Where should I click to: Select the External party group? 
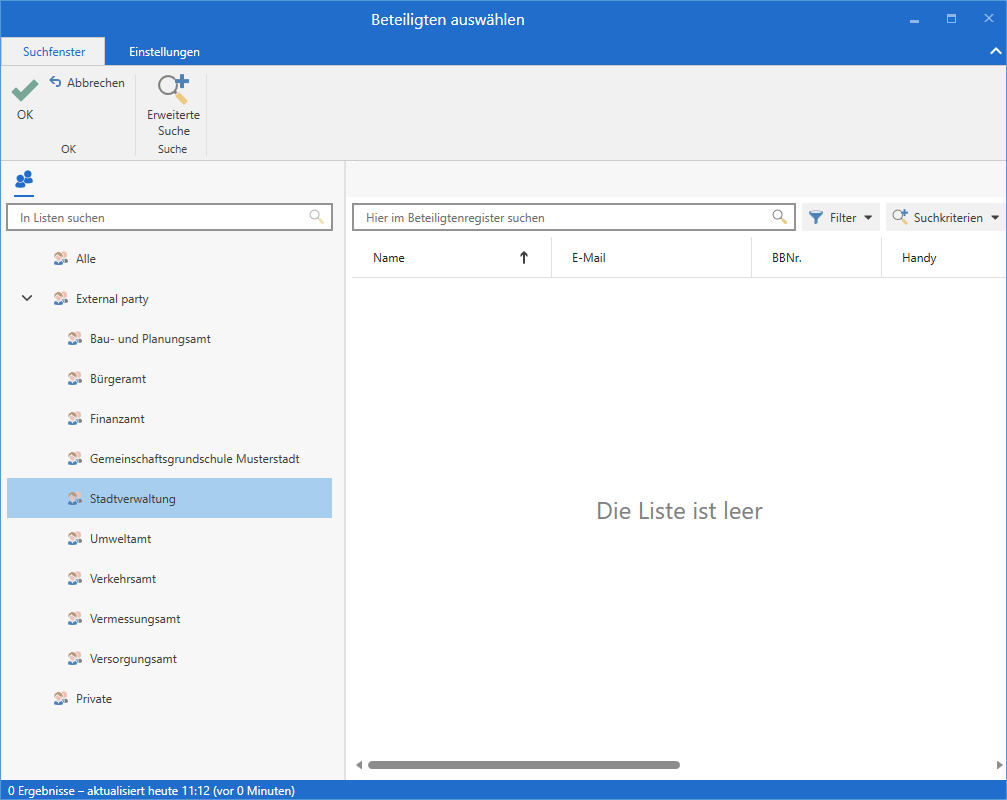coord(170,299)
